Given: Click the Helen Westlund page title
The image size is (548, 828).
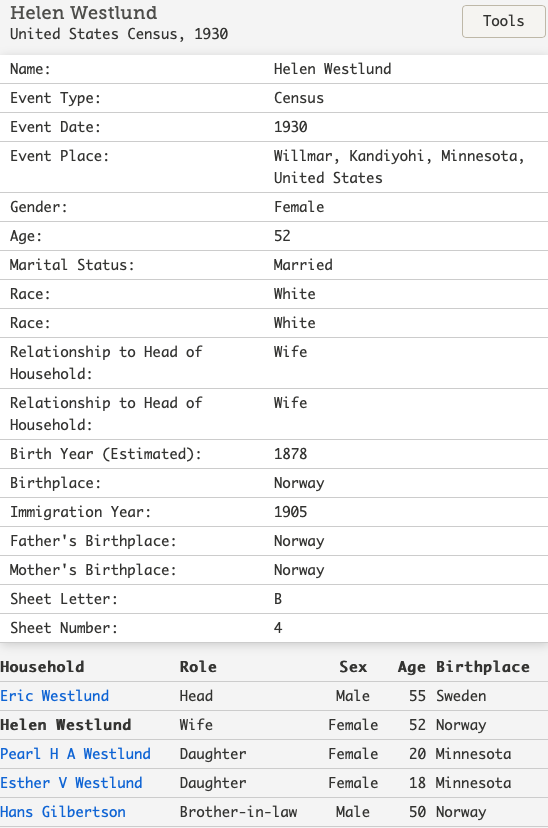Looking at the screenshot, I should click(83, 12).
